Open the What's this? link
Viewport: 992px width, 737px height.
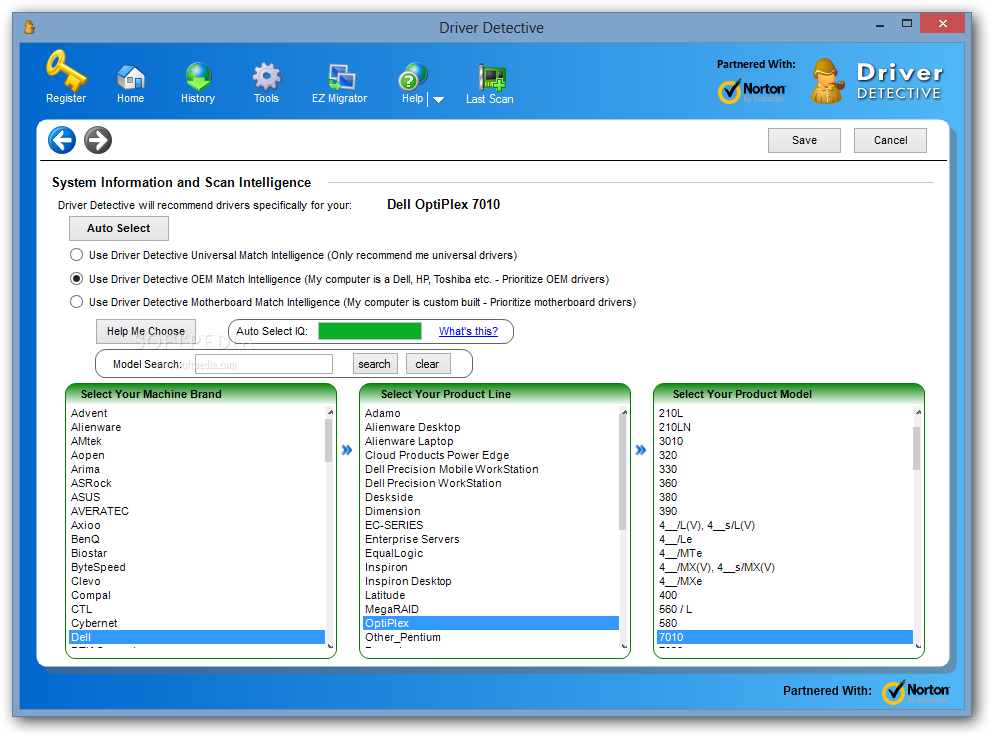[x=468, y=331]
